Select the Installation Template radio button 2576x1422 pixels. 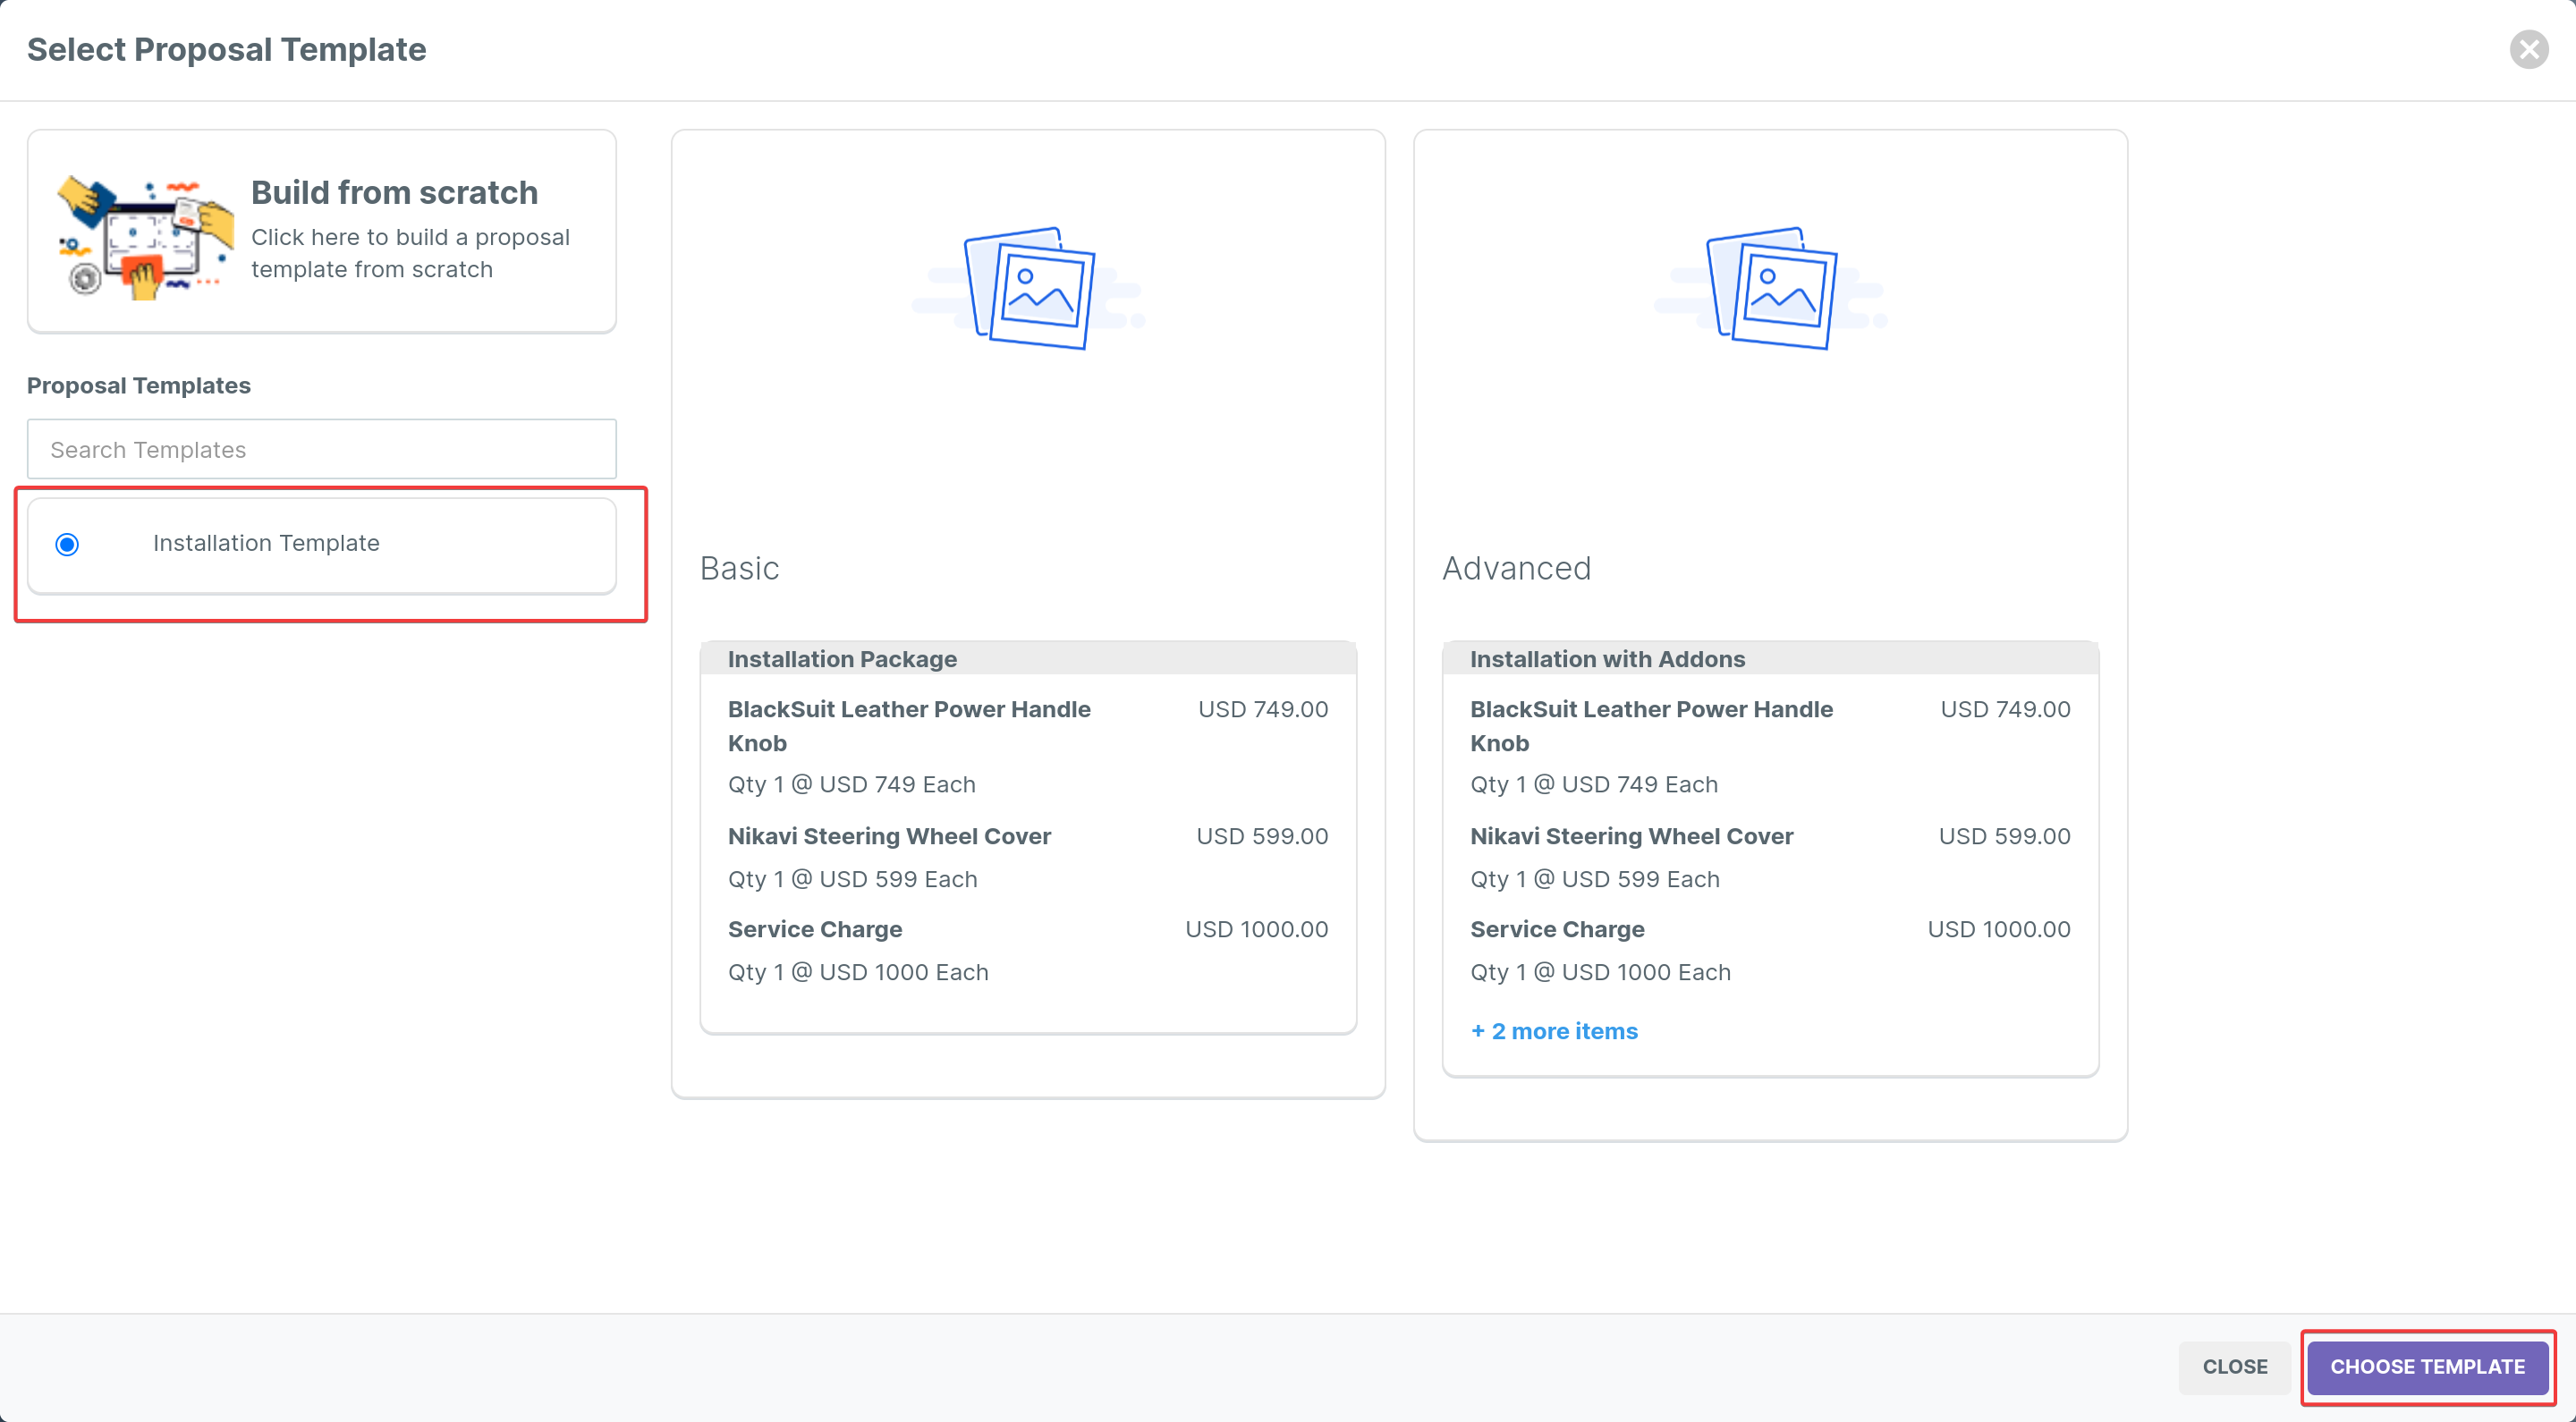point(67,544)
